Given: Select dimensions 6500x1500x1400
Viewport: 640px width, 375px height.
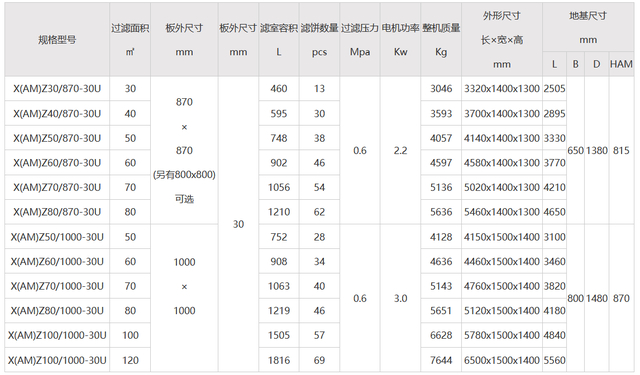Looking at the screenshot, I should pos(502,360).
